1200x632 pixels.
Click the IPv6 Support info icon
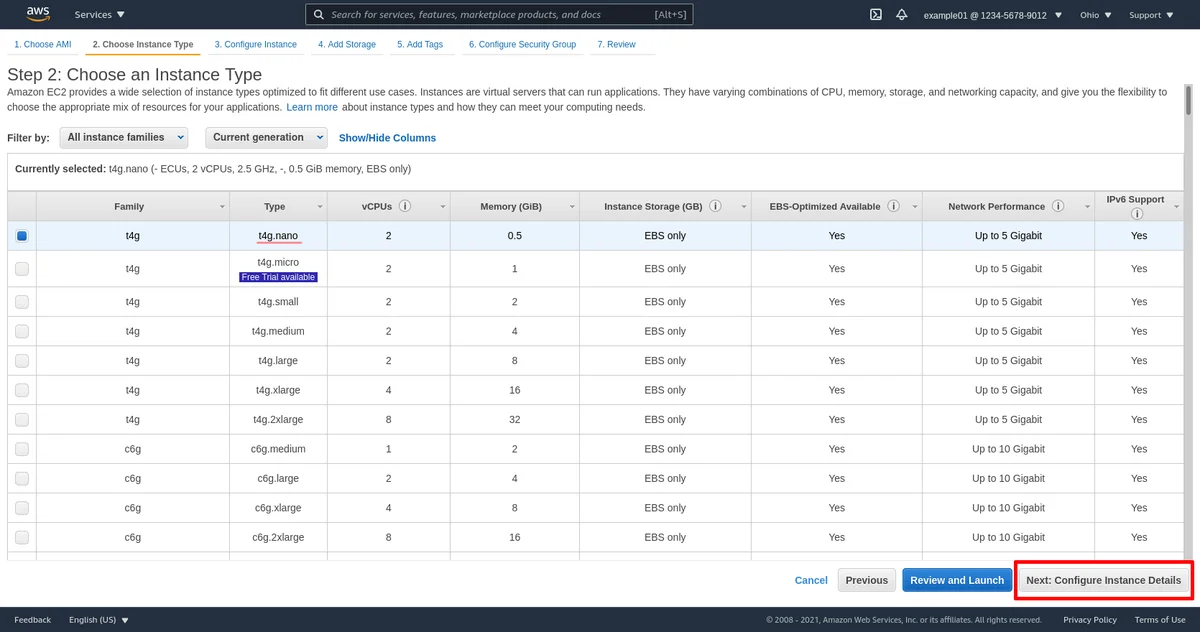tap(1136, 214)
